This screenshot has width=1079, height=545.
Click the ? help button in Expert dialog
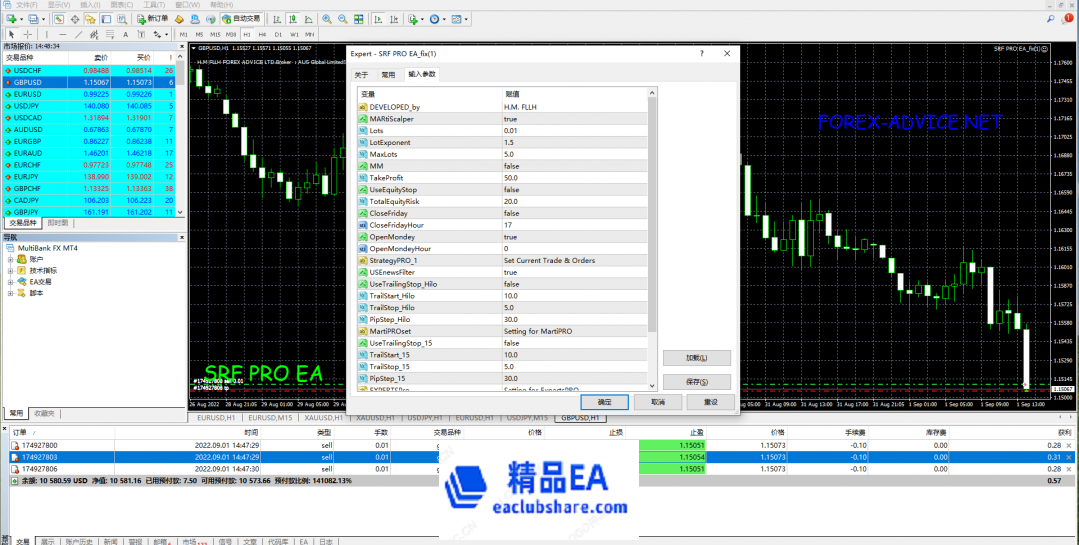(x=701, y=53)
